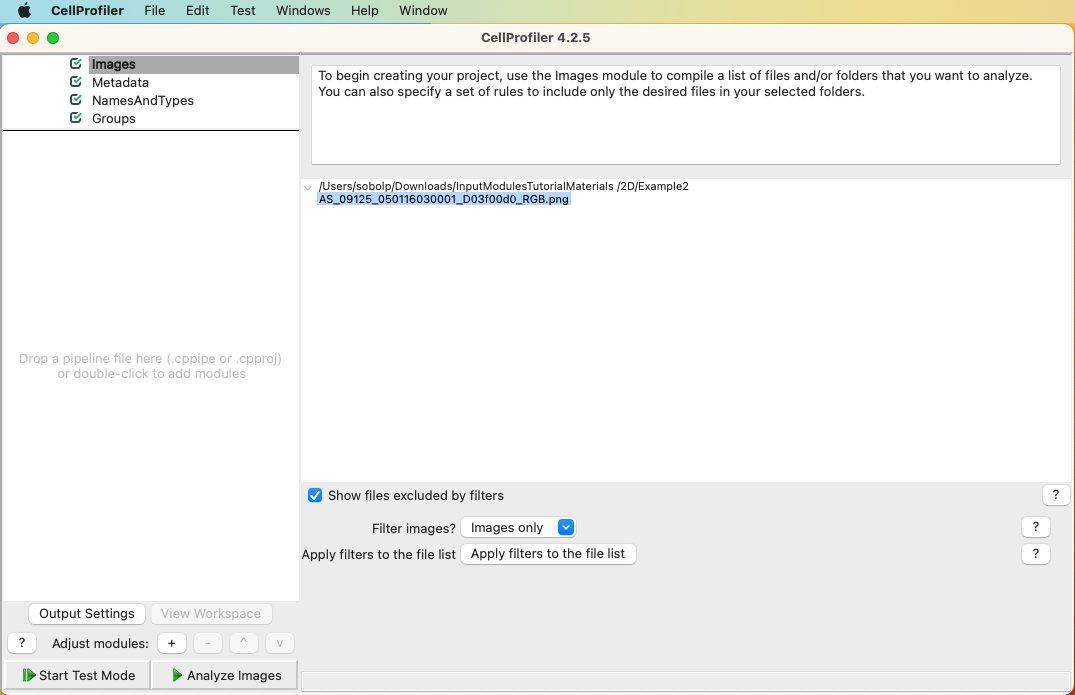Screen dimensions: 1075x695
Task: Click the green checkmark beside the Metadata module
Action: point(75,82)
